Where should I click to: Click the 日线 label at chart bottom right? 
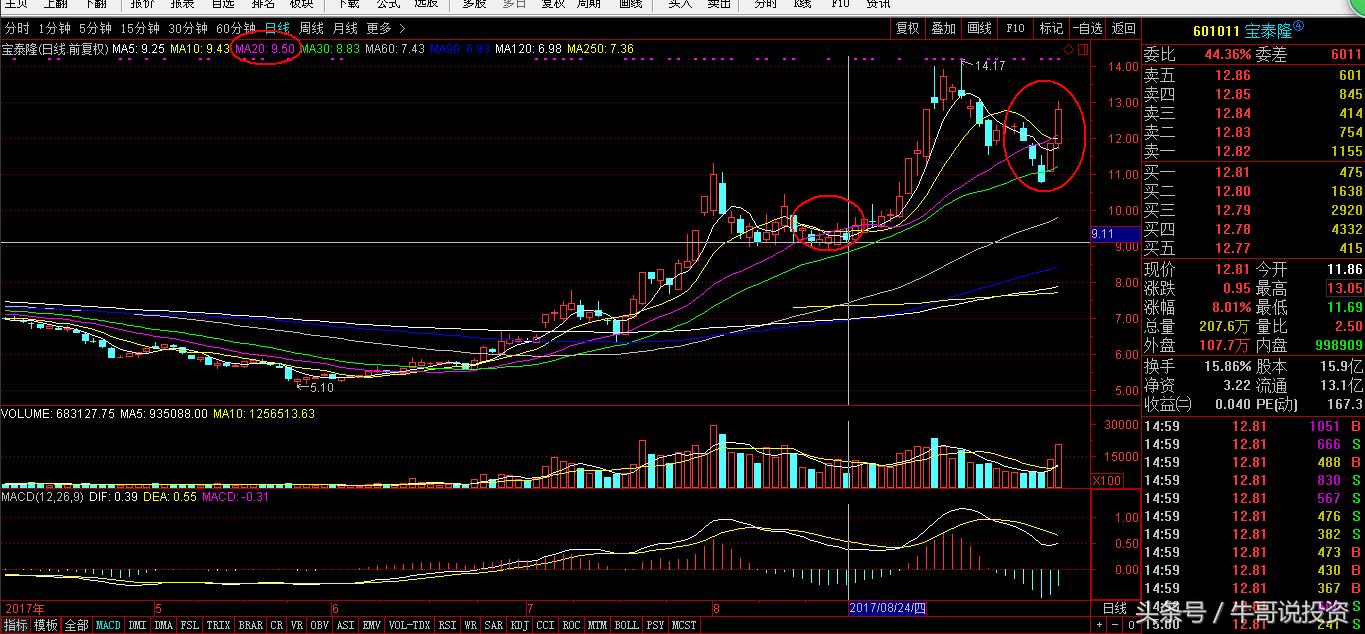[1115, 608]
